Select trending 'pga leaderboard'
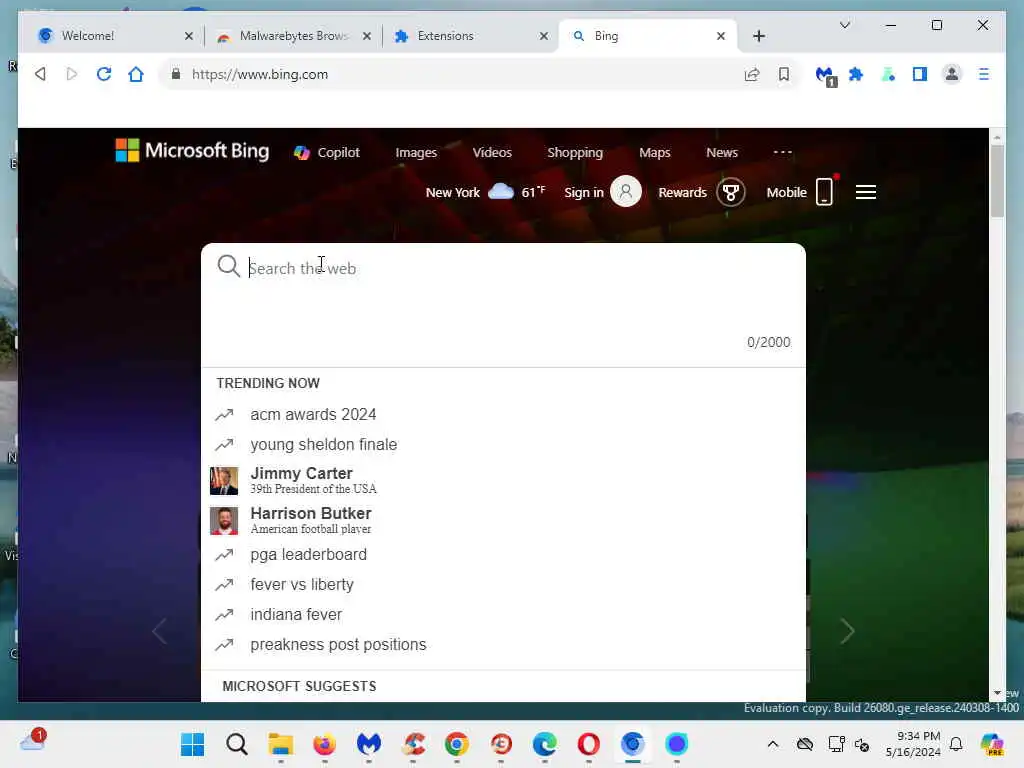Screen dimensions: 1024x768 click(503, 554)
